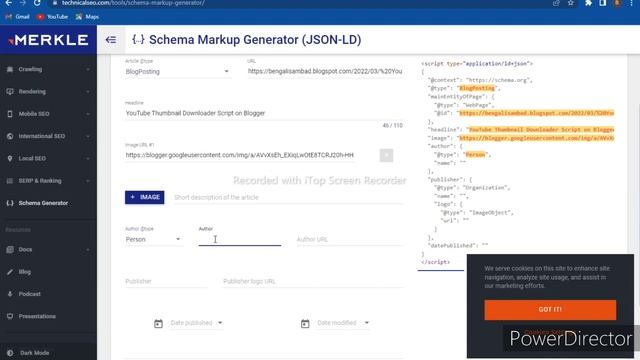Click the address bar URL
The width and height of the screenshot is (640, 360).
click(x=133, y=3)
